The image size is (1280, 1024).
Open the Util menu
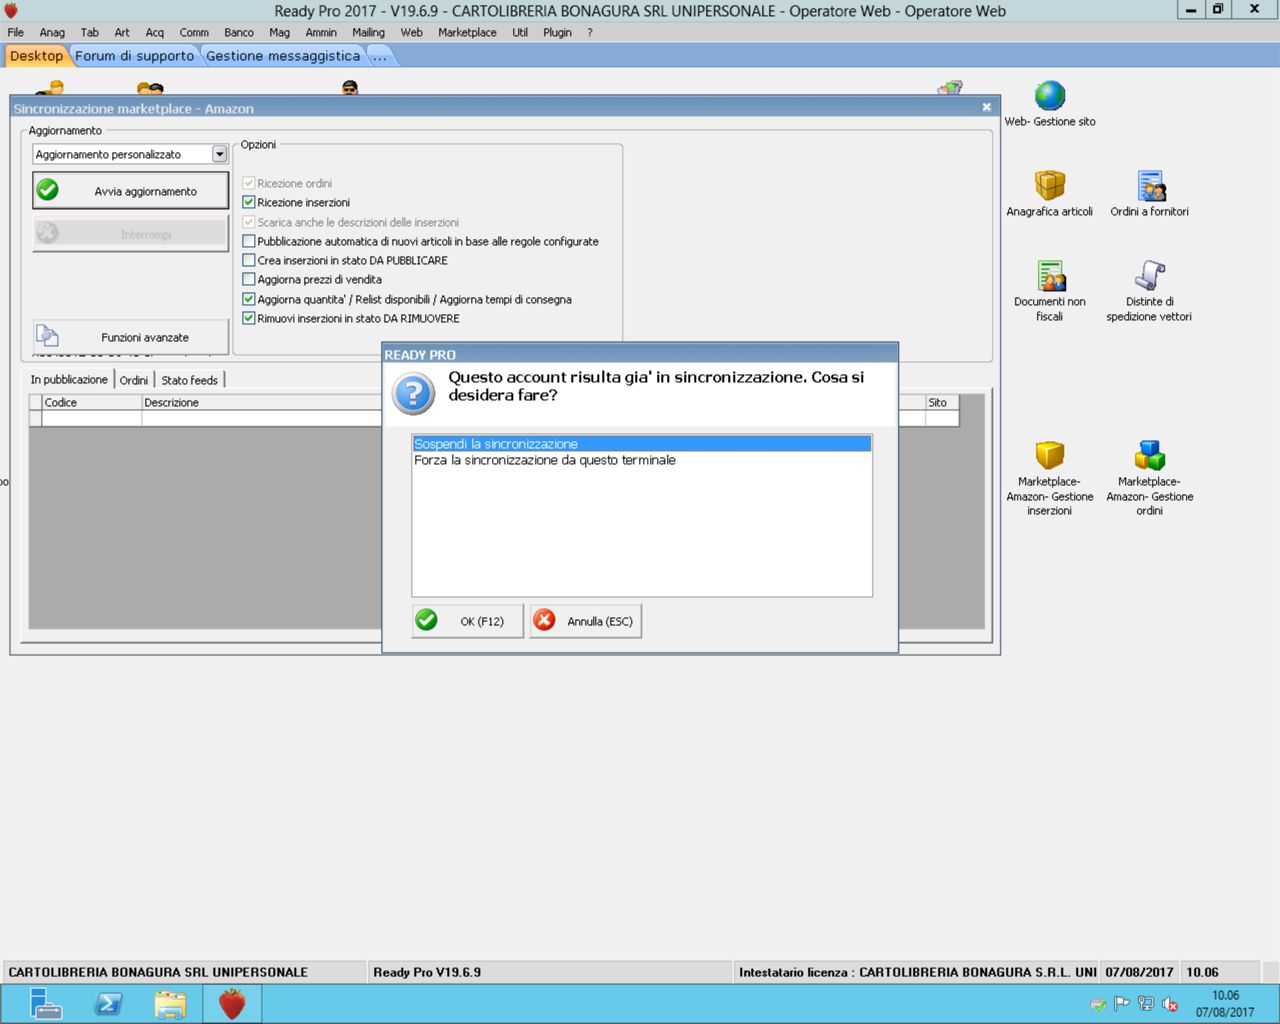(x=520, y=32)
